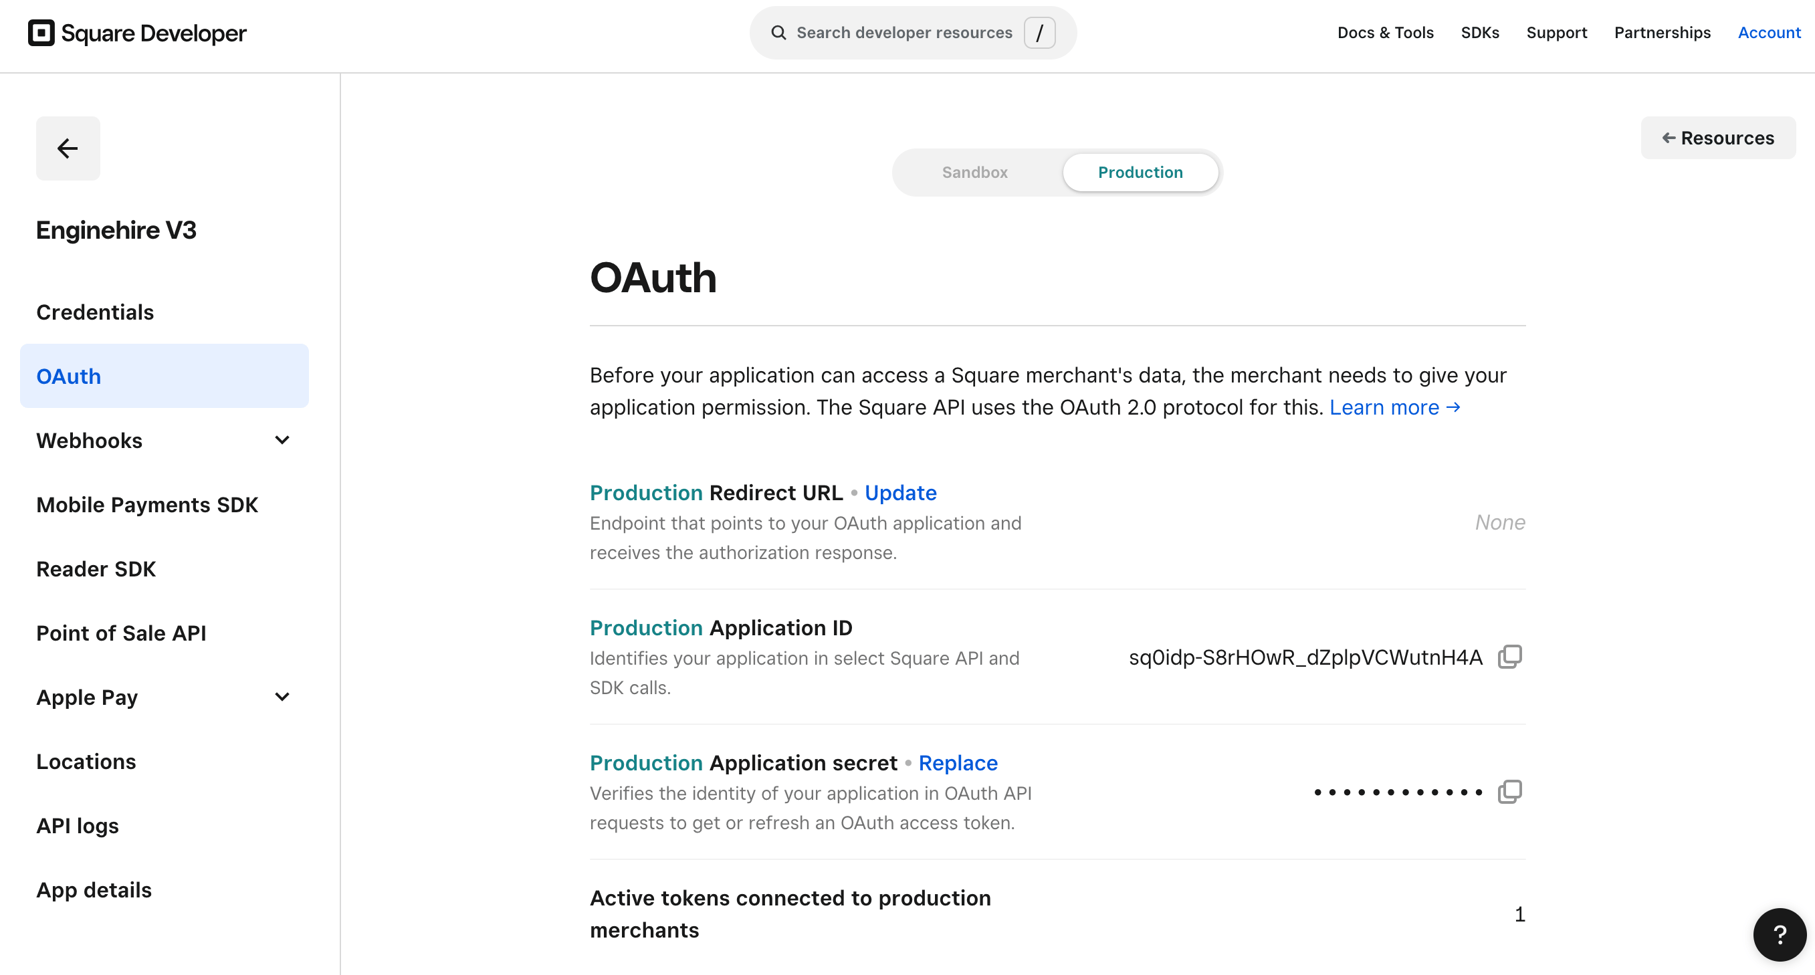Viewport: 1815px width, 975px height.
Task: Click the Square Developer logo
Action: coord(137,33)
